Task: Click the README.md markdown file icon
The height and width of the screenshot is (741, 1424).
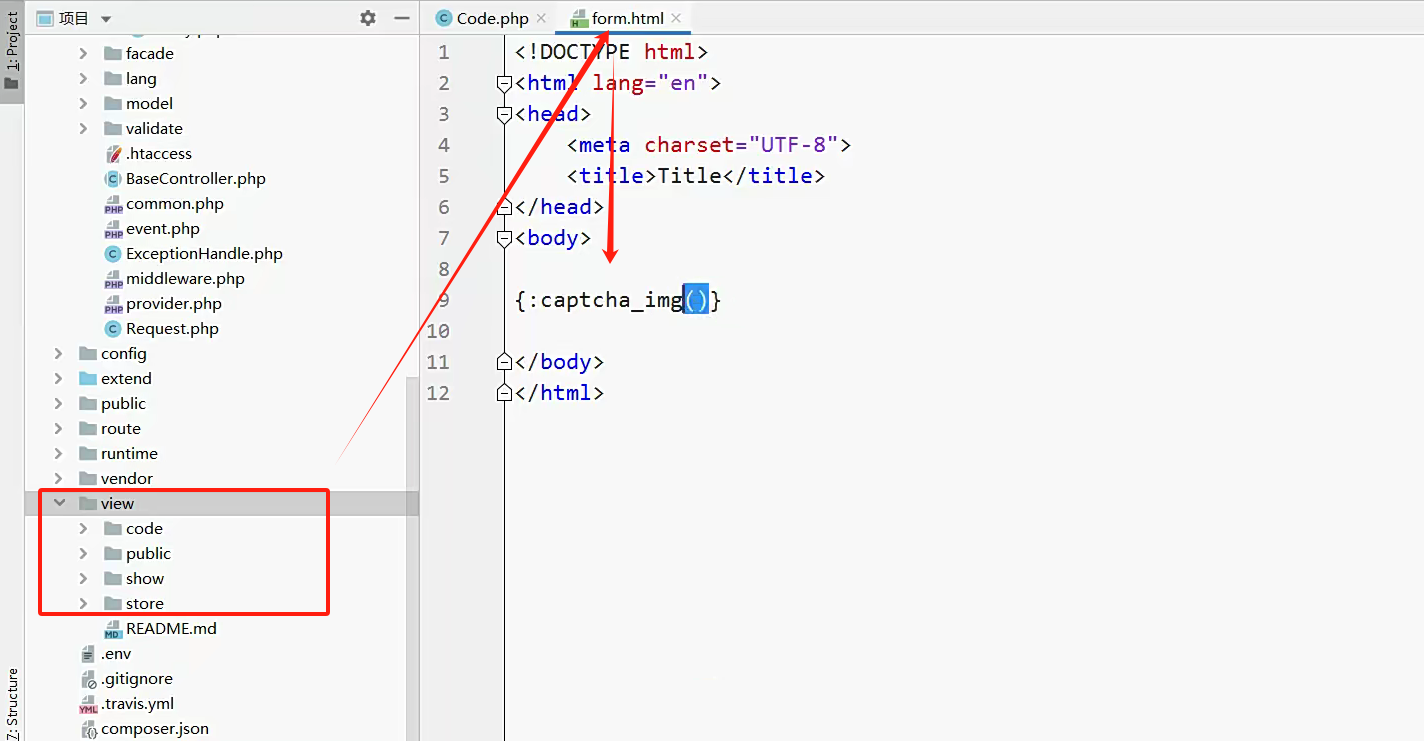Action: pyautogui.click(x=112, y=628)
